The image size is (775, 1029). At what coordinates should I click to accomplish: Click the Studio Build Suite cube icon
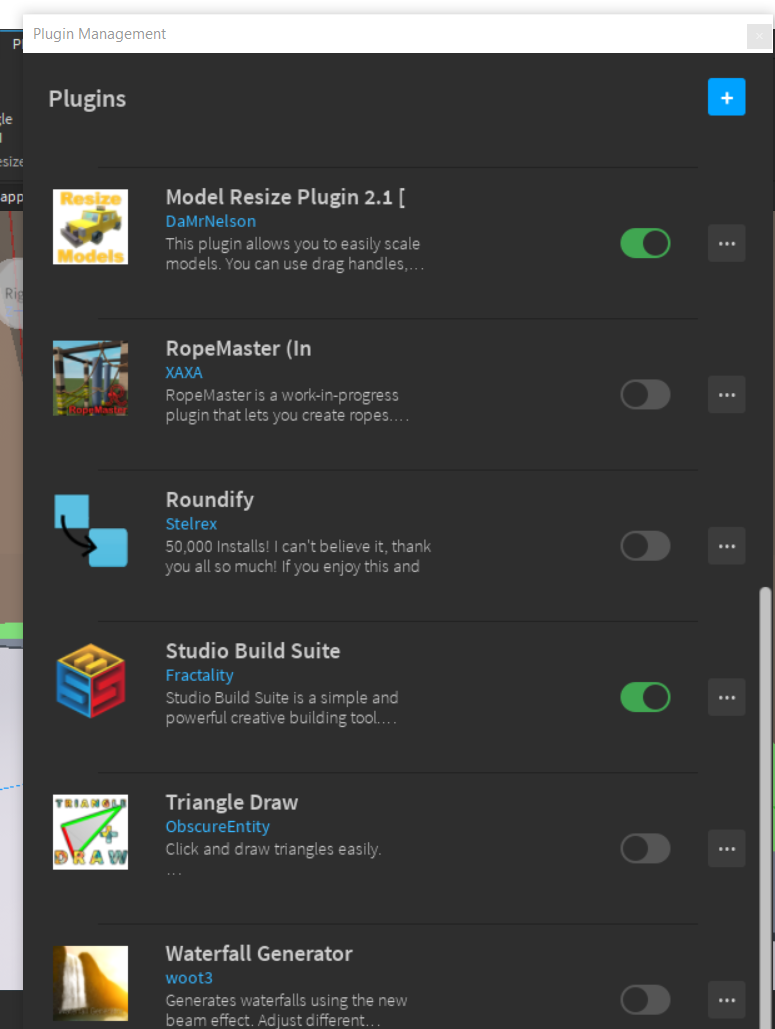click(x=90, y=681)
